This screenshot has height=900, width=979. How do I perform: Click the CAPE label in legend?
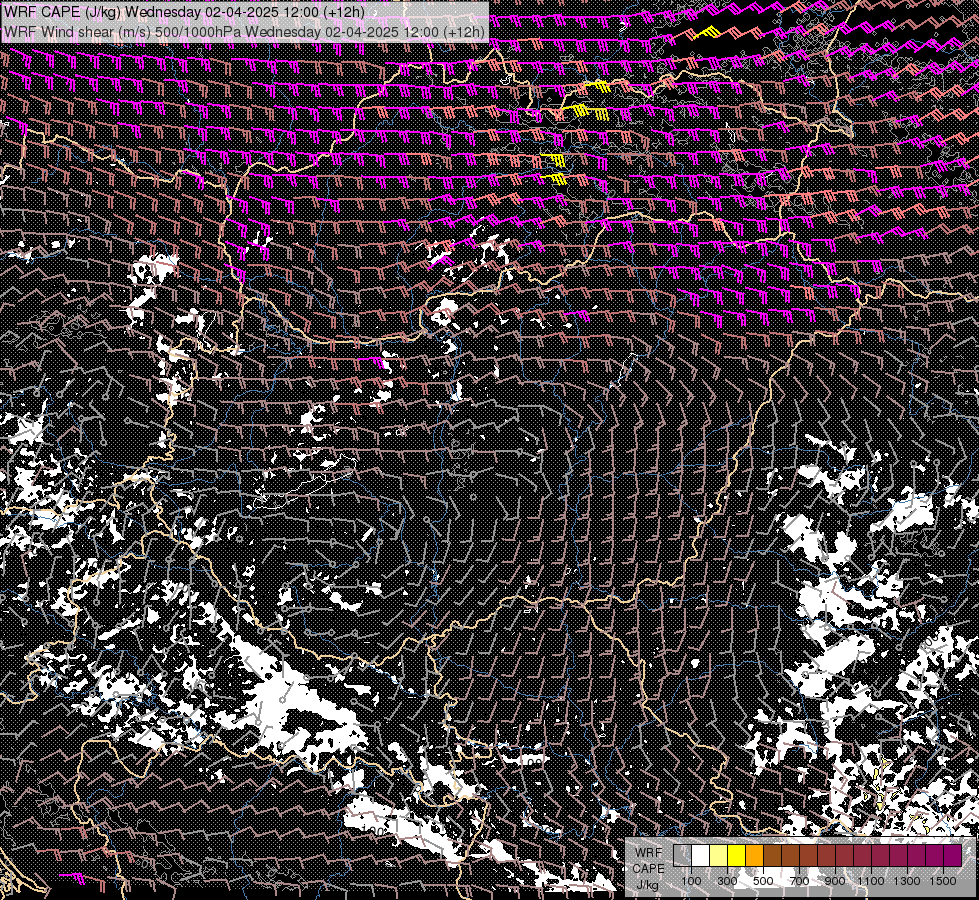tap(648, 869)
